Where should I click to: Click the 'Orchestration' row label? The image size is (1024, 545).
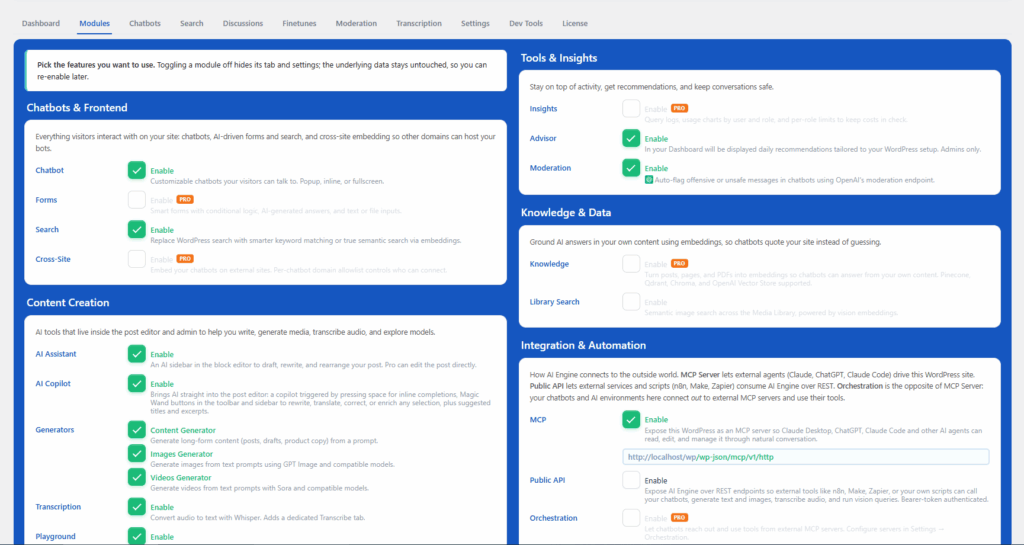point(553,518)
